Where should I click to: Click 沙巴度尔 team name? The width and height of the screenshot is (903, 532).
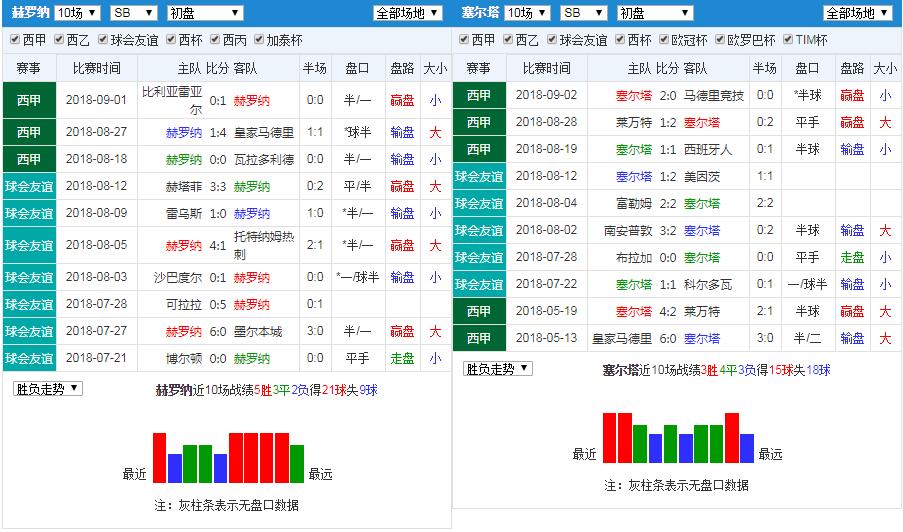[x=178, y=278]
